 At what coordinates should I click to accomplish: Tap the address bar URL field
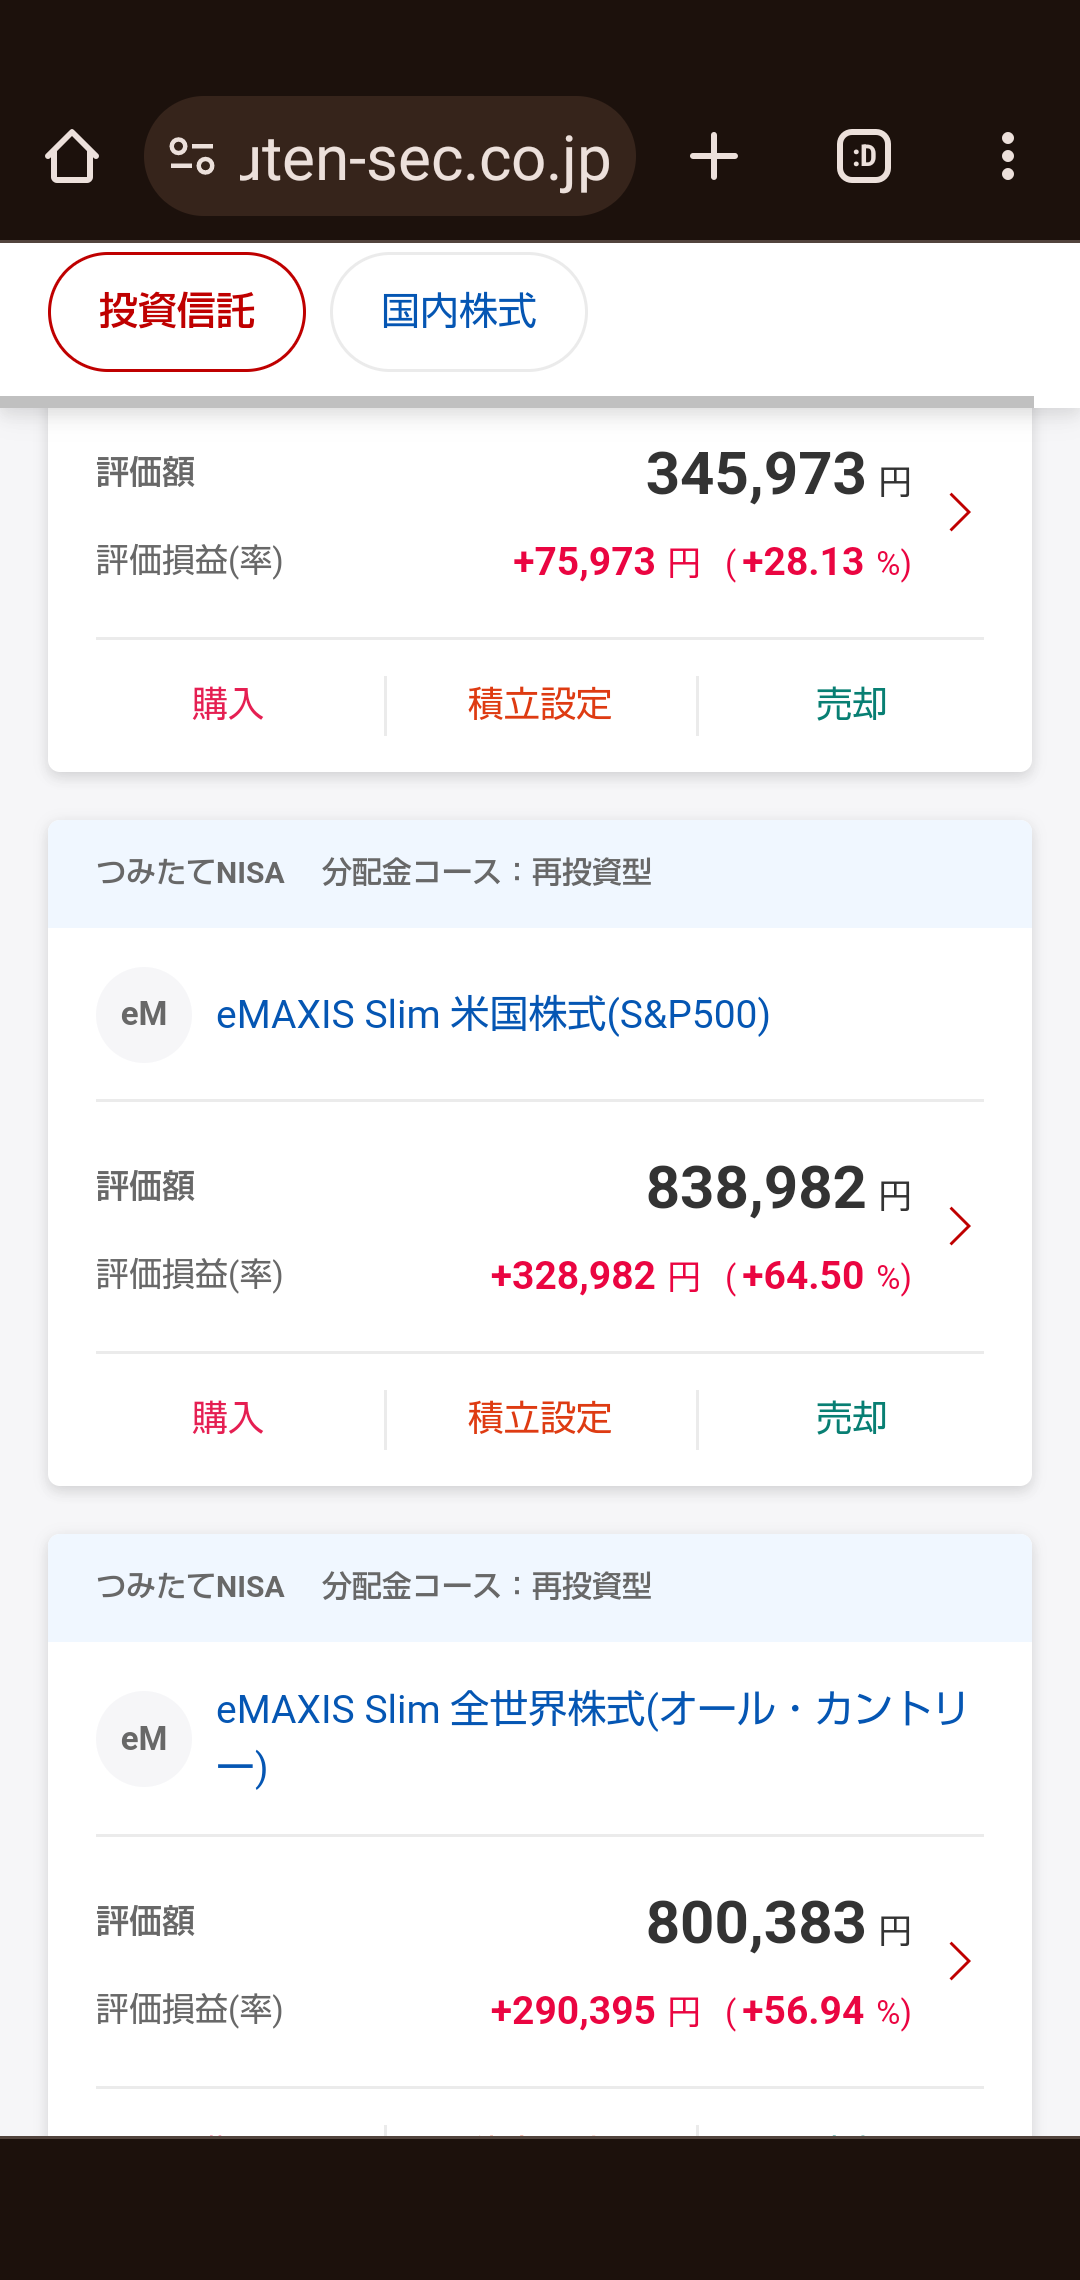(425, 157)
